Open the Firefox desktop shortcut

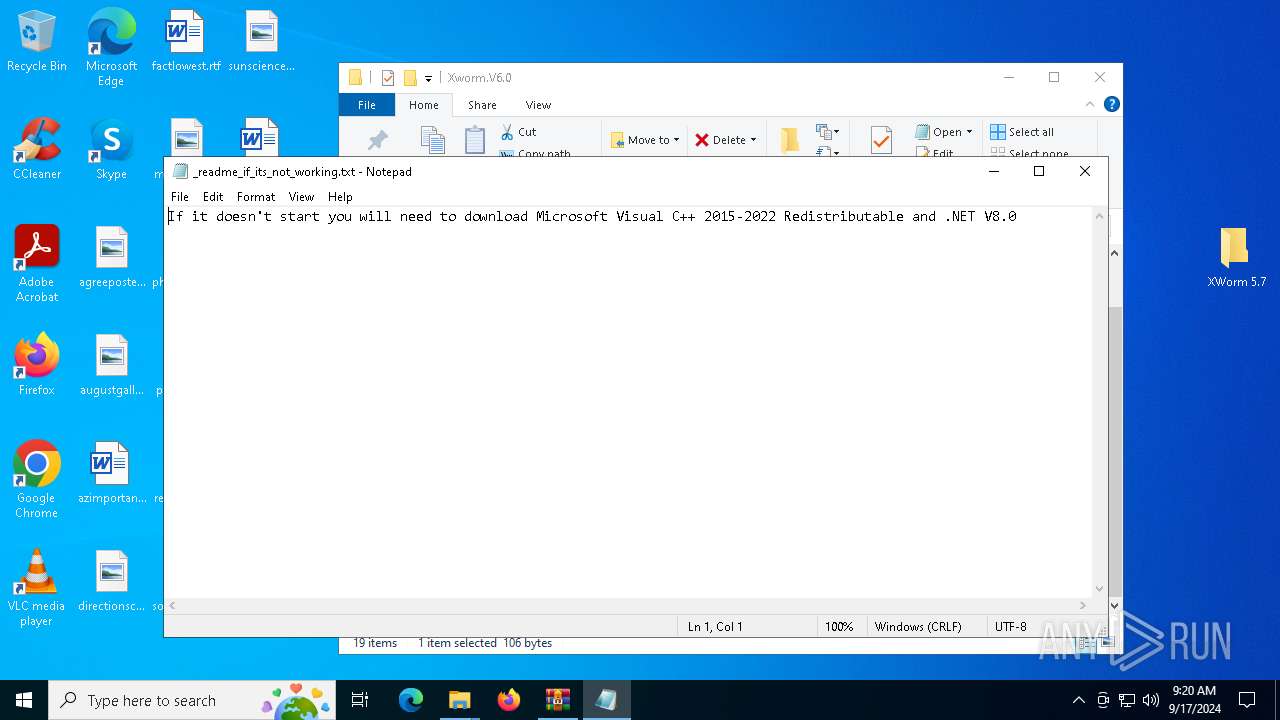[37, 365]
